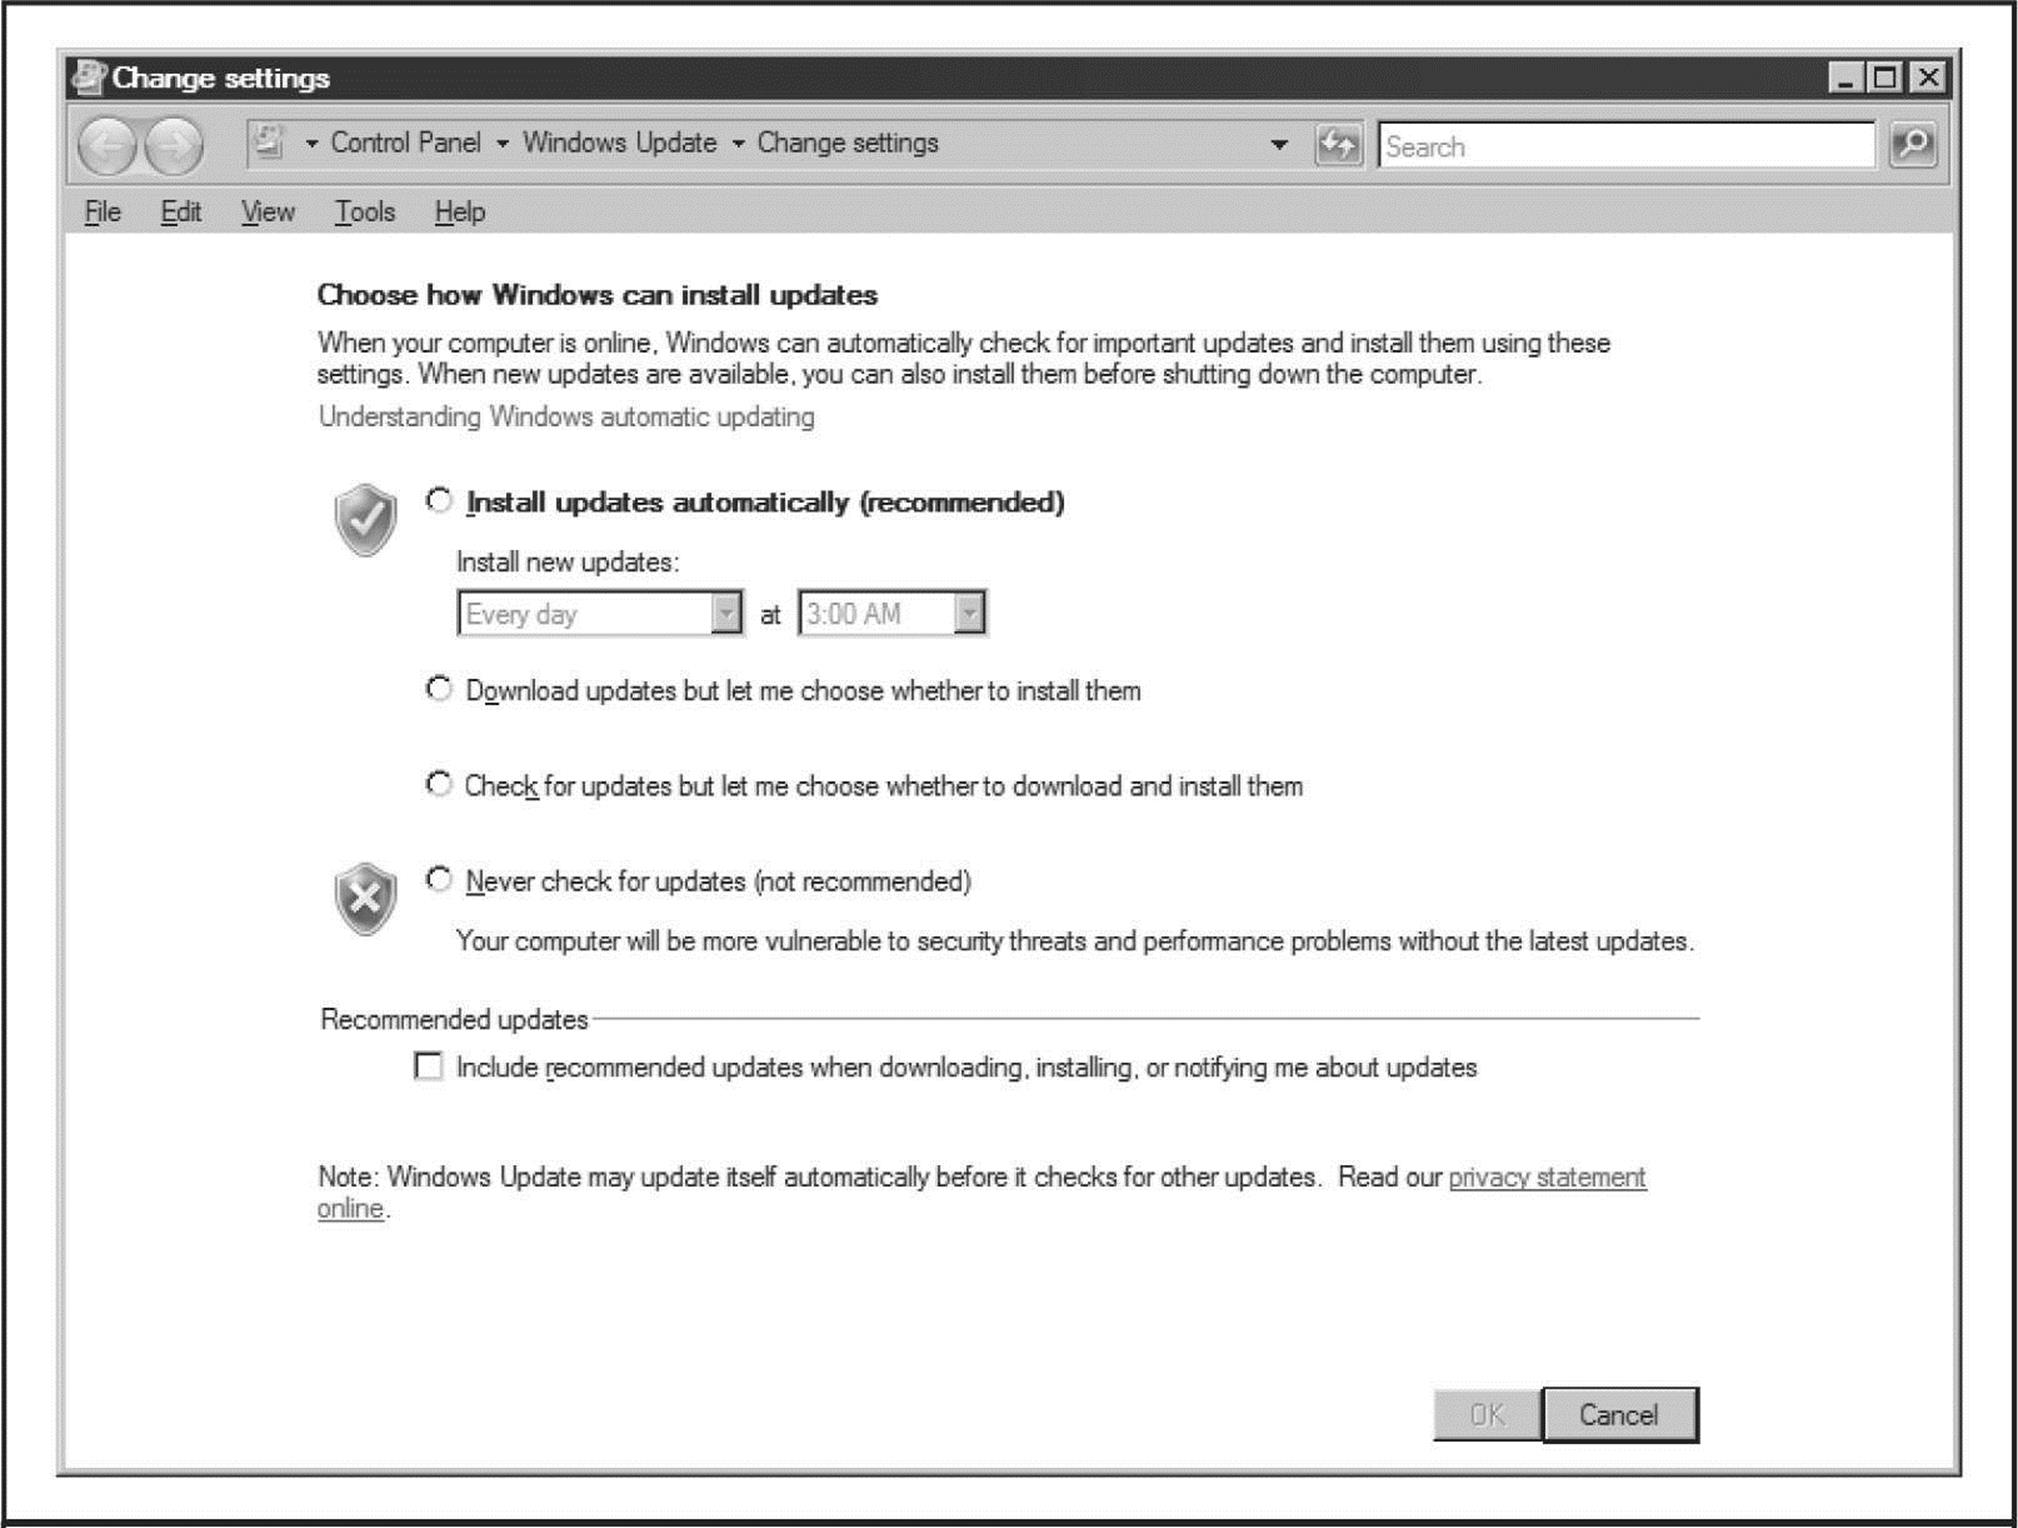Click Change settings in the breadcrumb
The width and height of the screenshot is (2018, 1528).
coord(848,143)
